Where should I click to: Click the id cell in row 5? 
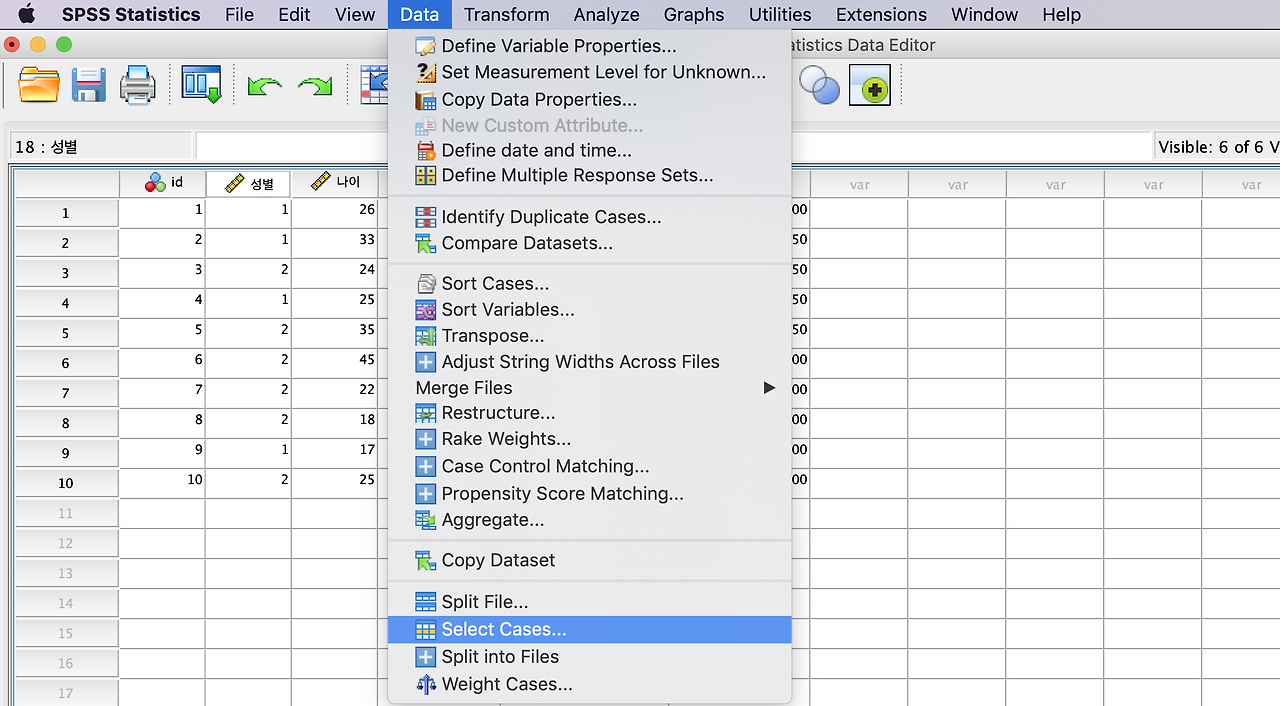(162, 333)
